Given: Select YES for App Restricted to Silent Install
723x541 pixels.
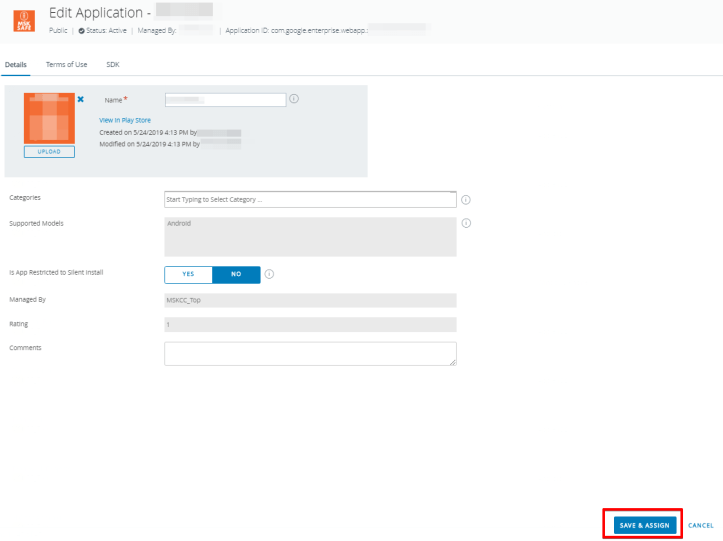Looking at the screenshot, I should 188,274.
